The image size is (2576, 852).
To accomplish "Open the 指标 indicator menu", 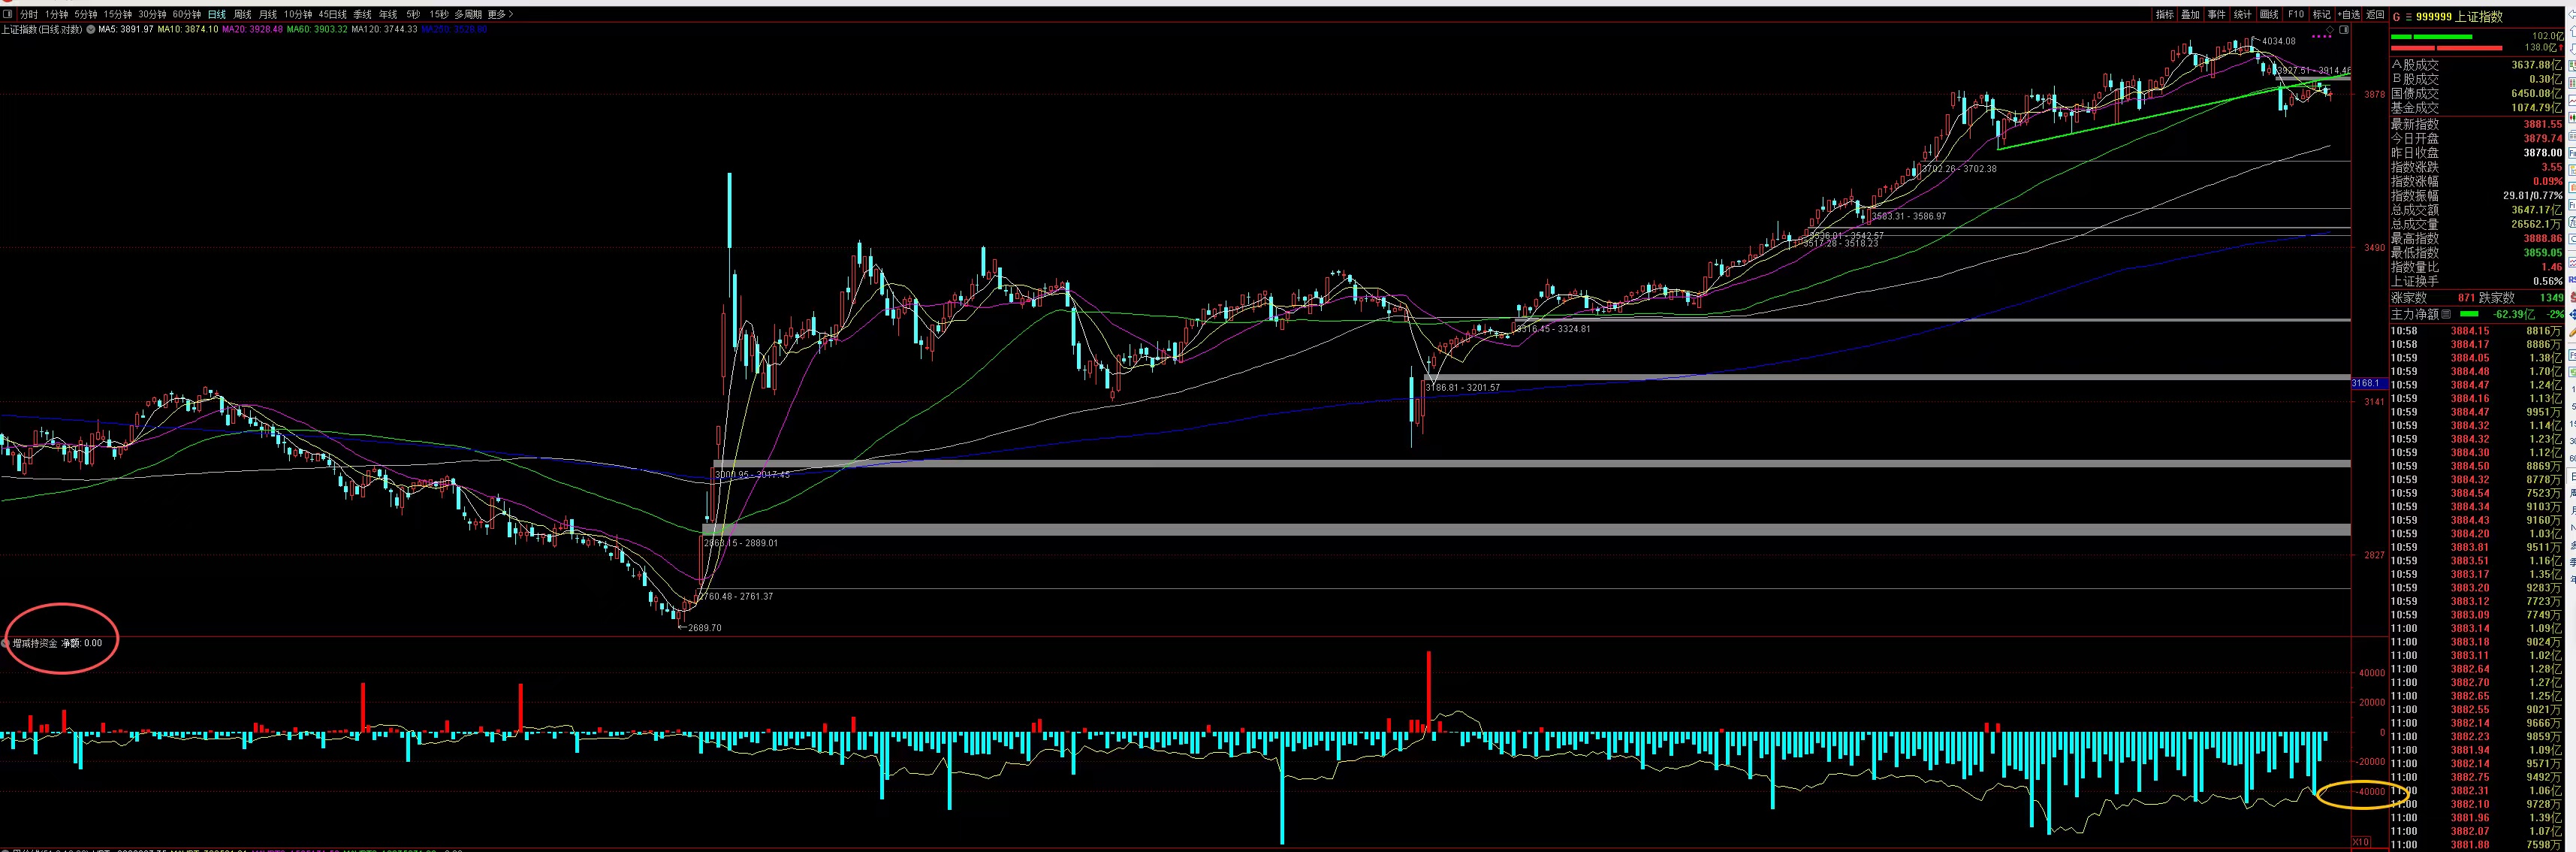I will pyautogui.click(x=2165, y=14).
